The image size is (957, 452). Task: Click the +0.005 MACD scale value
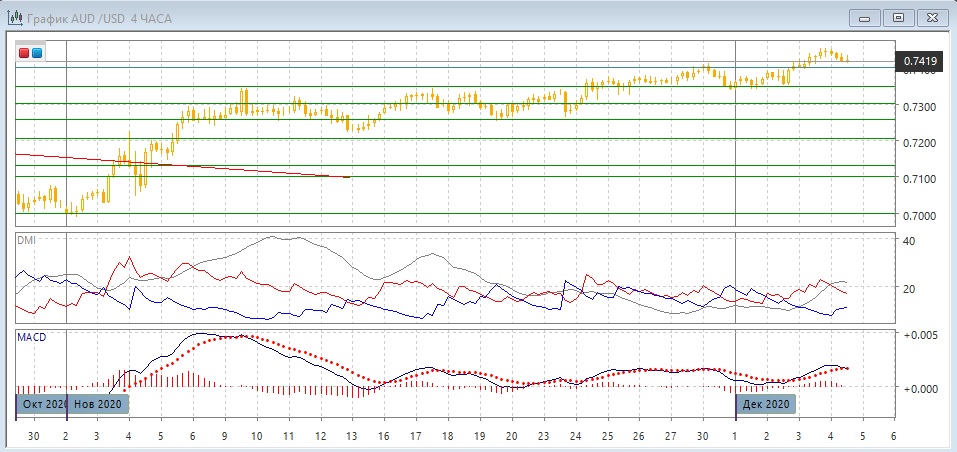point(921,335)
